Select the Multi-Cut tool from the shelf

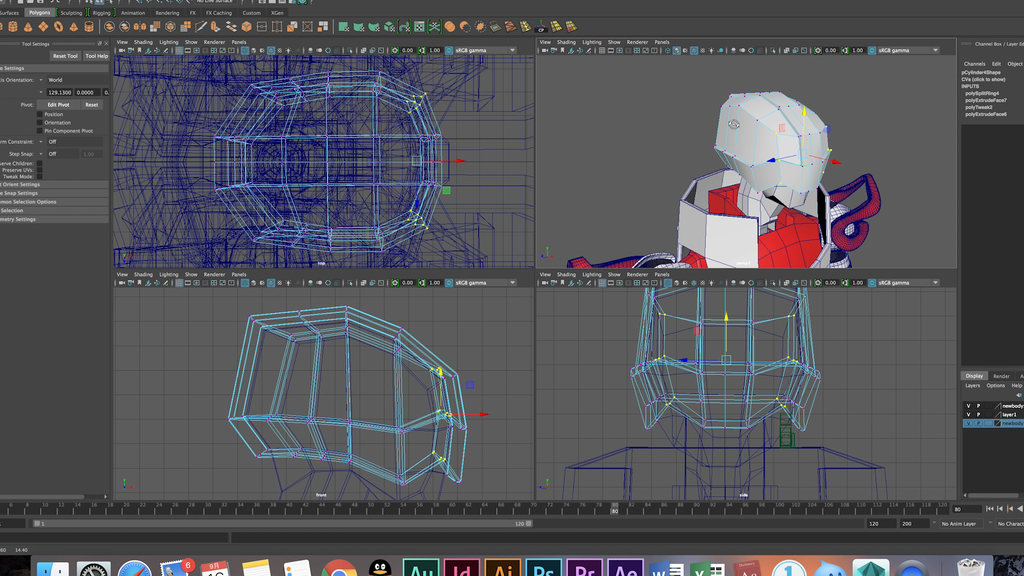click(x=200, y=23)
